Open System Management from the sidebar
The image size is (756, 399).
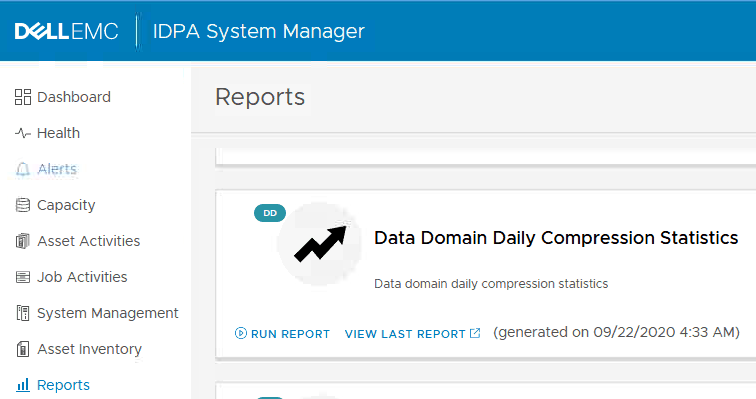click(x=108, y=313)
